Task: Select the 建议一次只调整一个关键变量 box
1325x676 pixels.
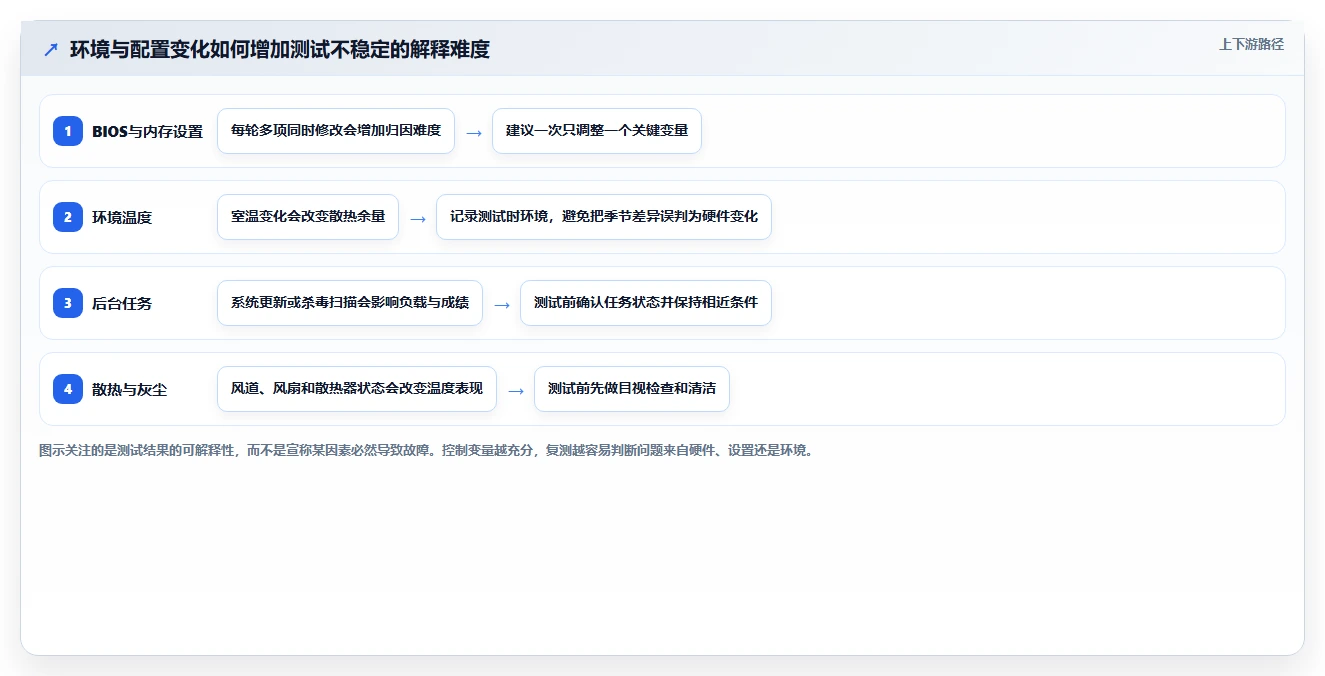Action: click(597, 131)
